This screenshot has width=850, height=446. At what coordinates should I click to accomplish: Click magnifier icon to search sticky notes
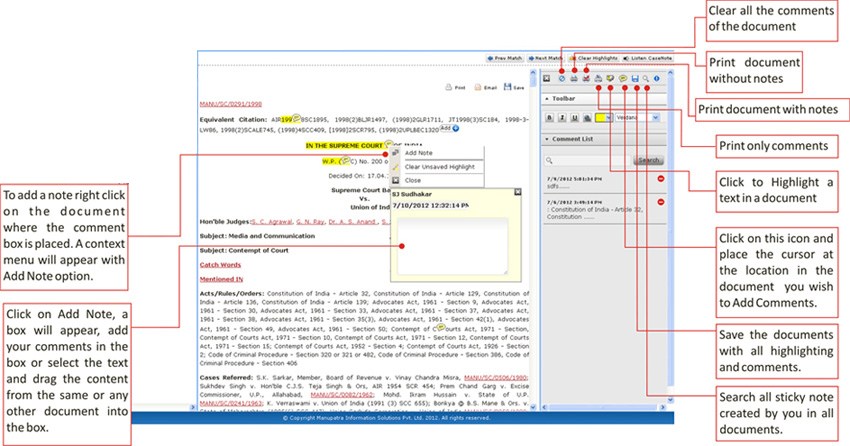(x=646, y=79)
